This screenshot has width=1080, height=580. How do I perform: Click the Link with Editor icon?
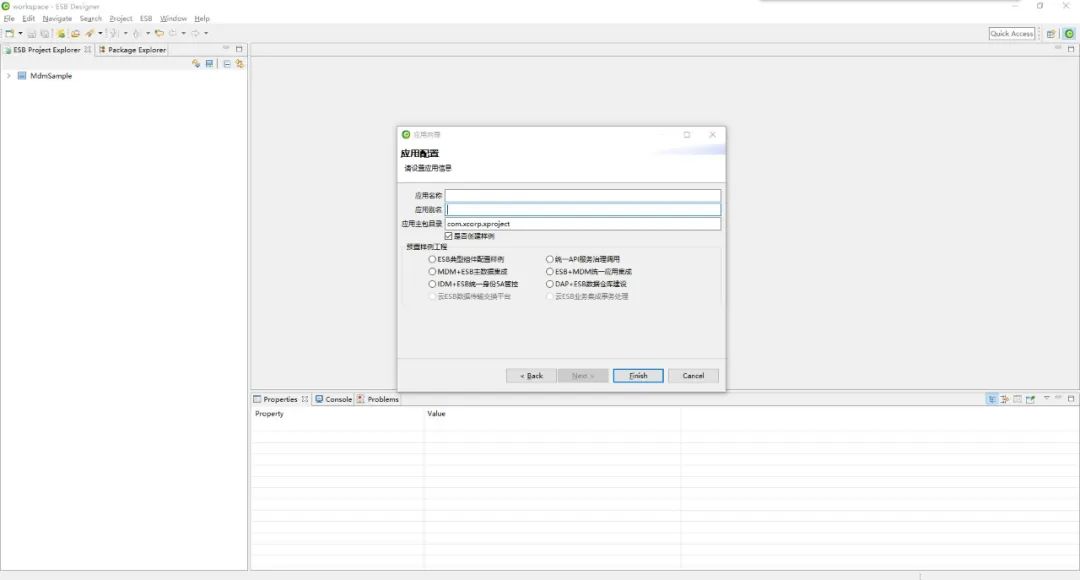(x=240, y=63)
